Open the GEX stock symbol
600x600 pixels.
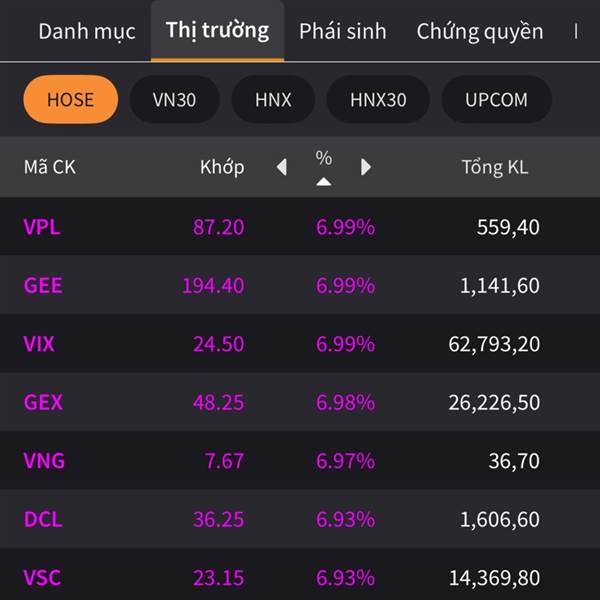tap(43, 403)
